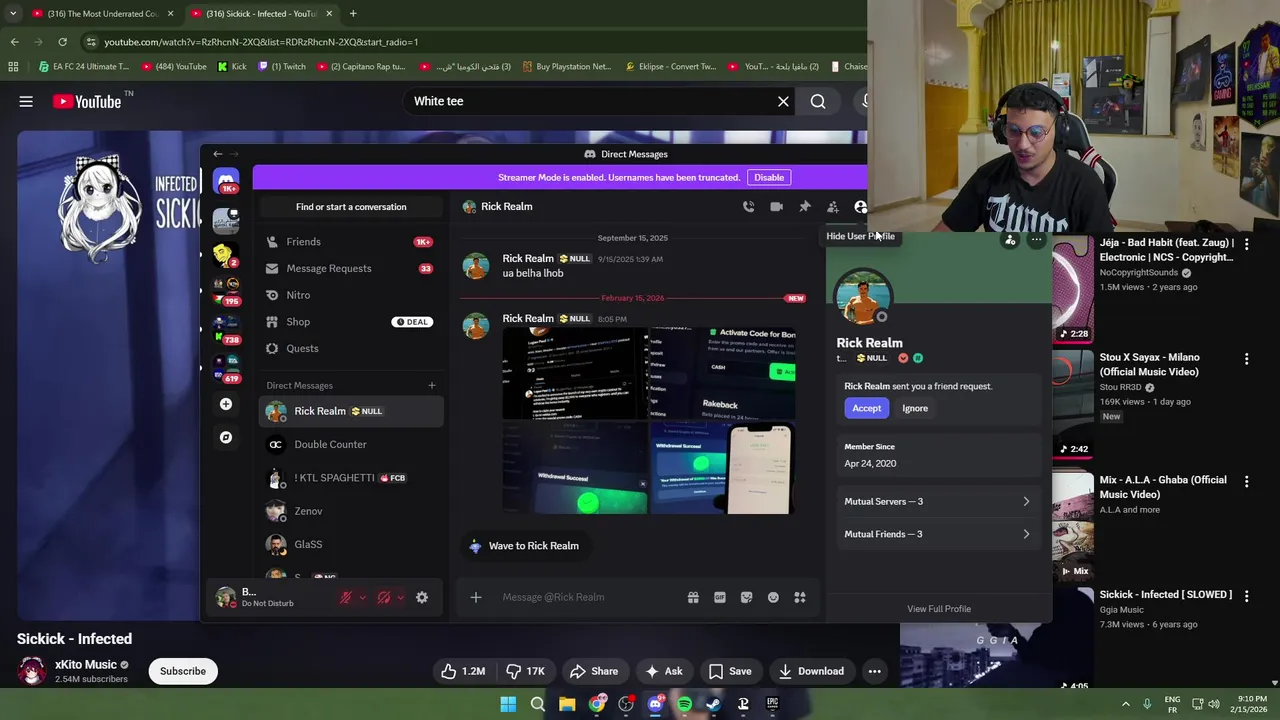The height and width of the screenshot is (720, 1280).
Task: Open File Explorer from taskbar
Action: coord(567,704)
